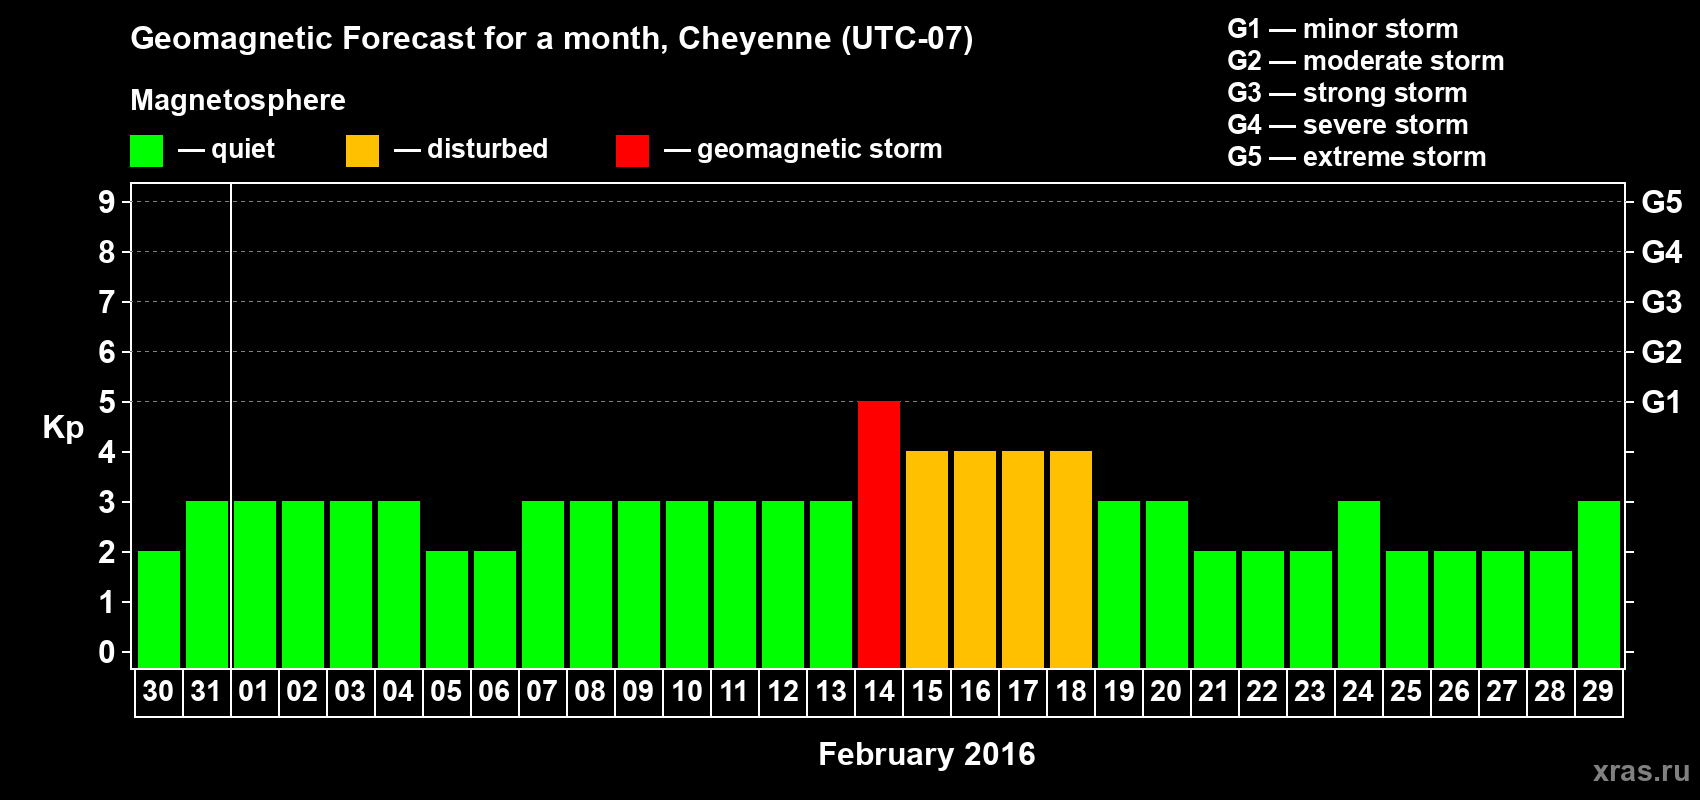Click the G5 right axis label
The width and height of the screenshot is (1700, 800).
1662,202
